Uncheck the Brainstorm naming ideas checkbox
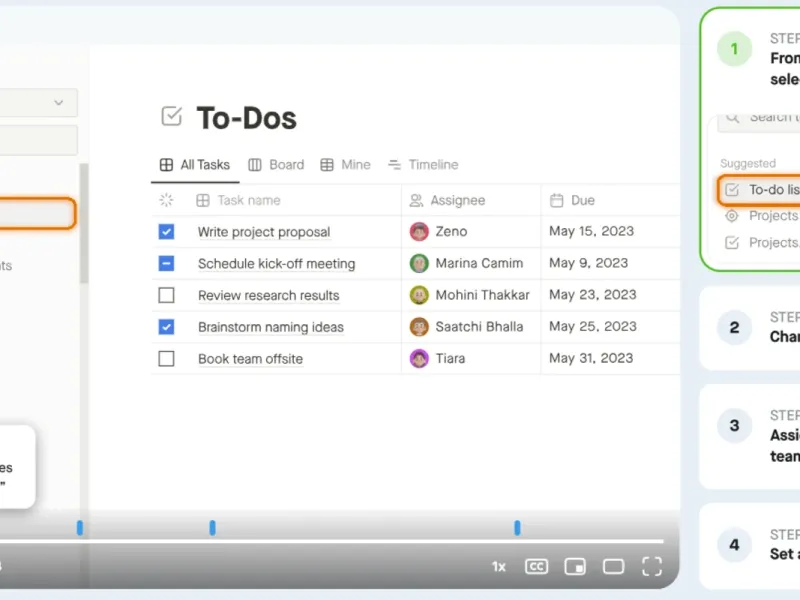 tap(166, 327)
